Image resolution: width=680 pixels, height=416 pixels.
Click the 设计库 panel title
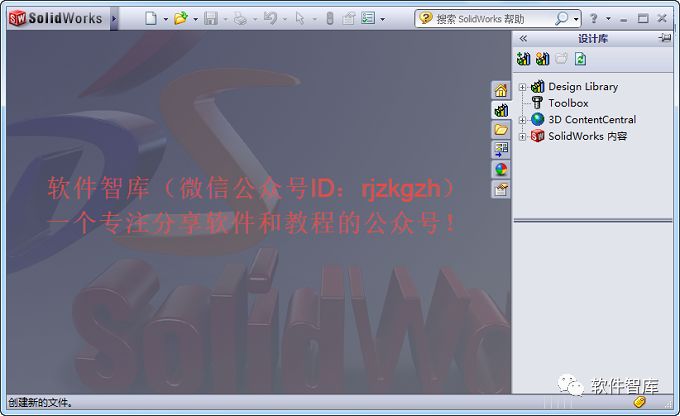(x=592, y=39)
